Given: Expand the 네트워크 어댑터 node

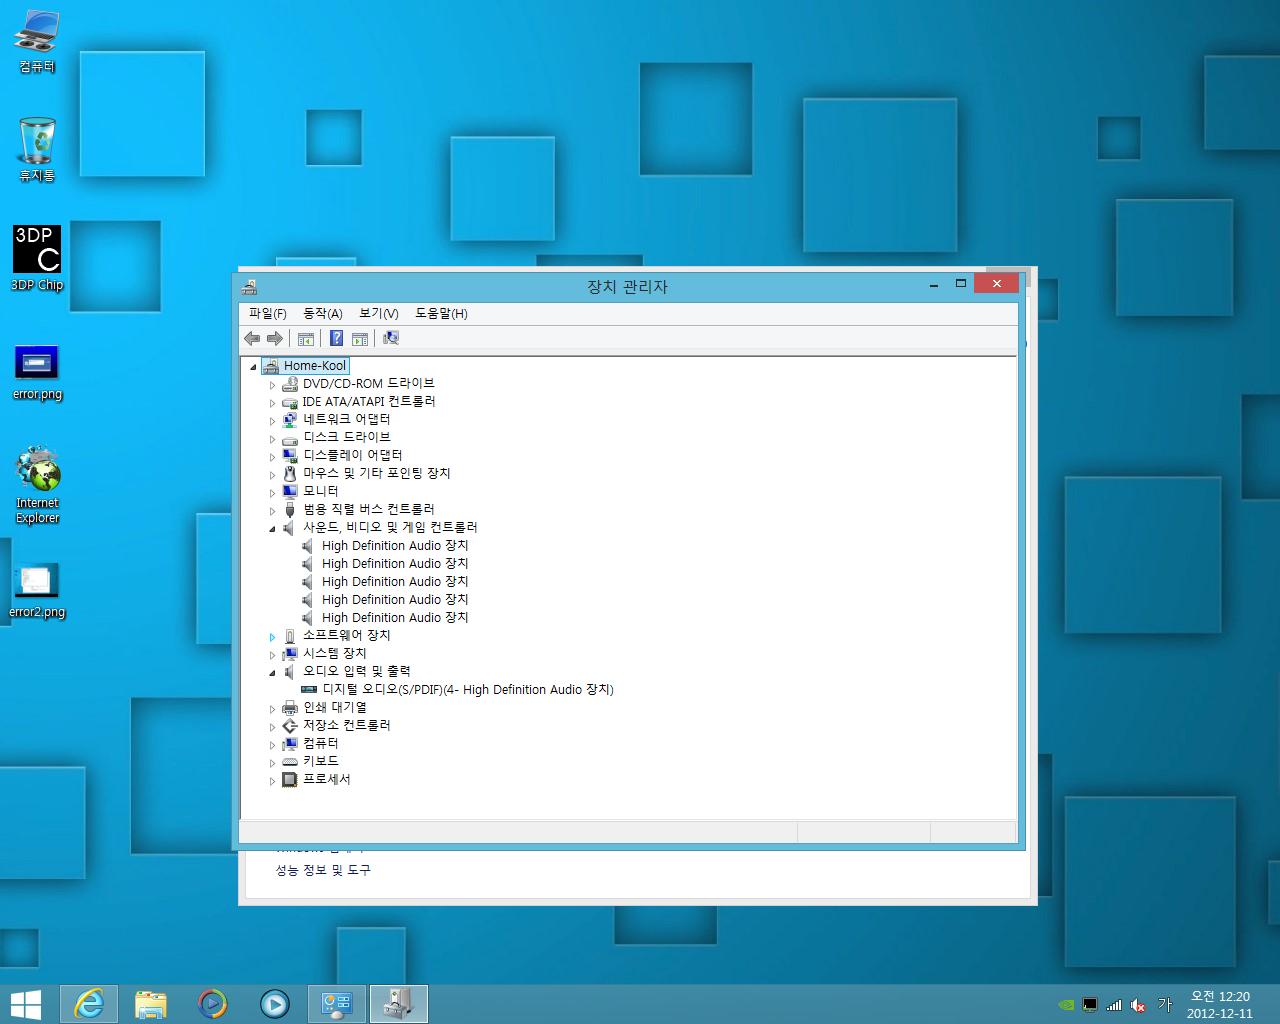Looking at the screenshot, I should click(x=272, y=421).
